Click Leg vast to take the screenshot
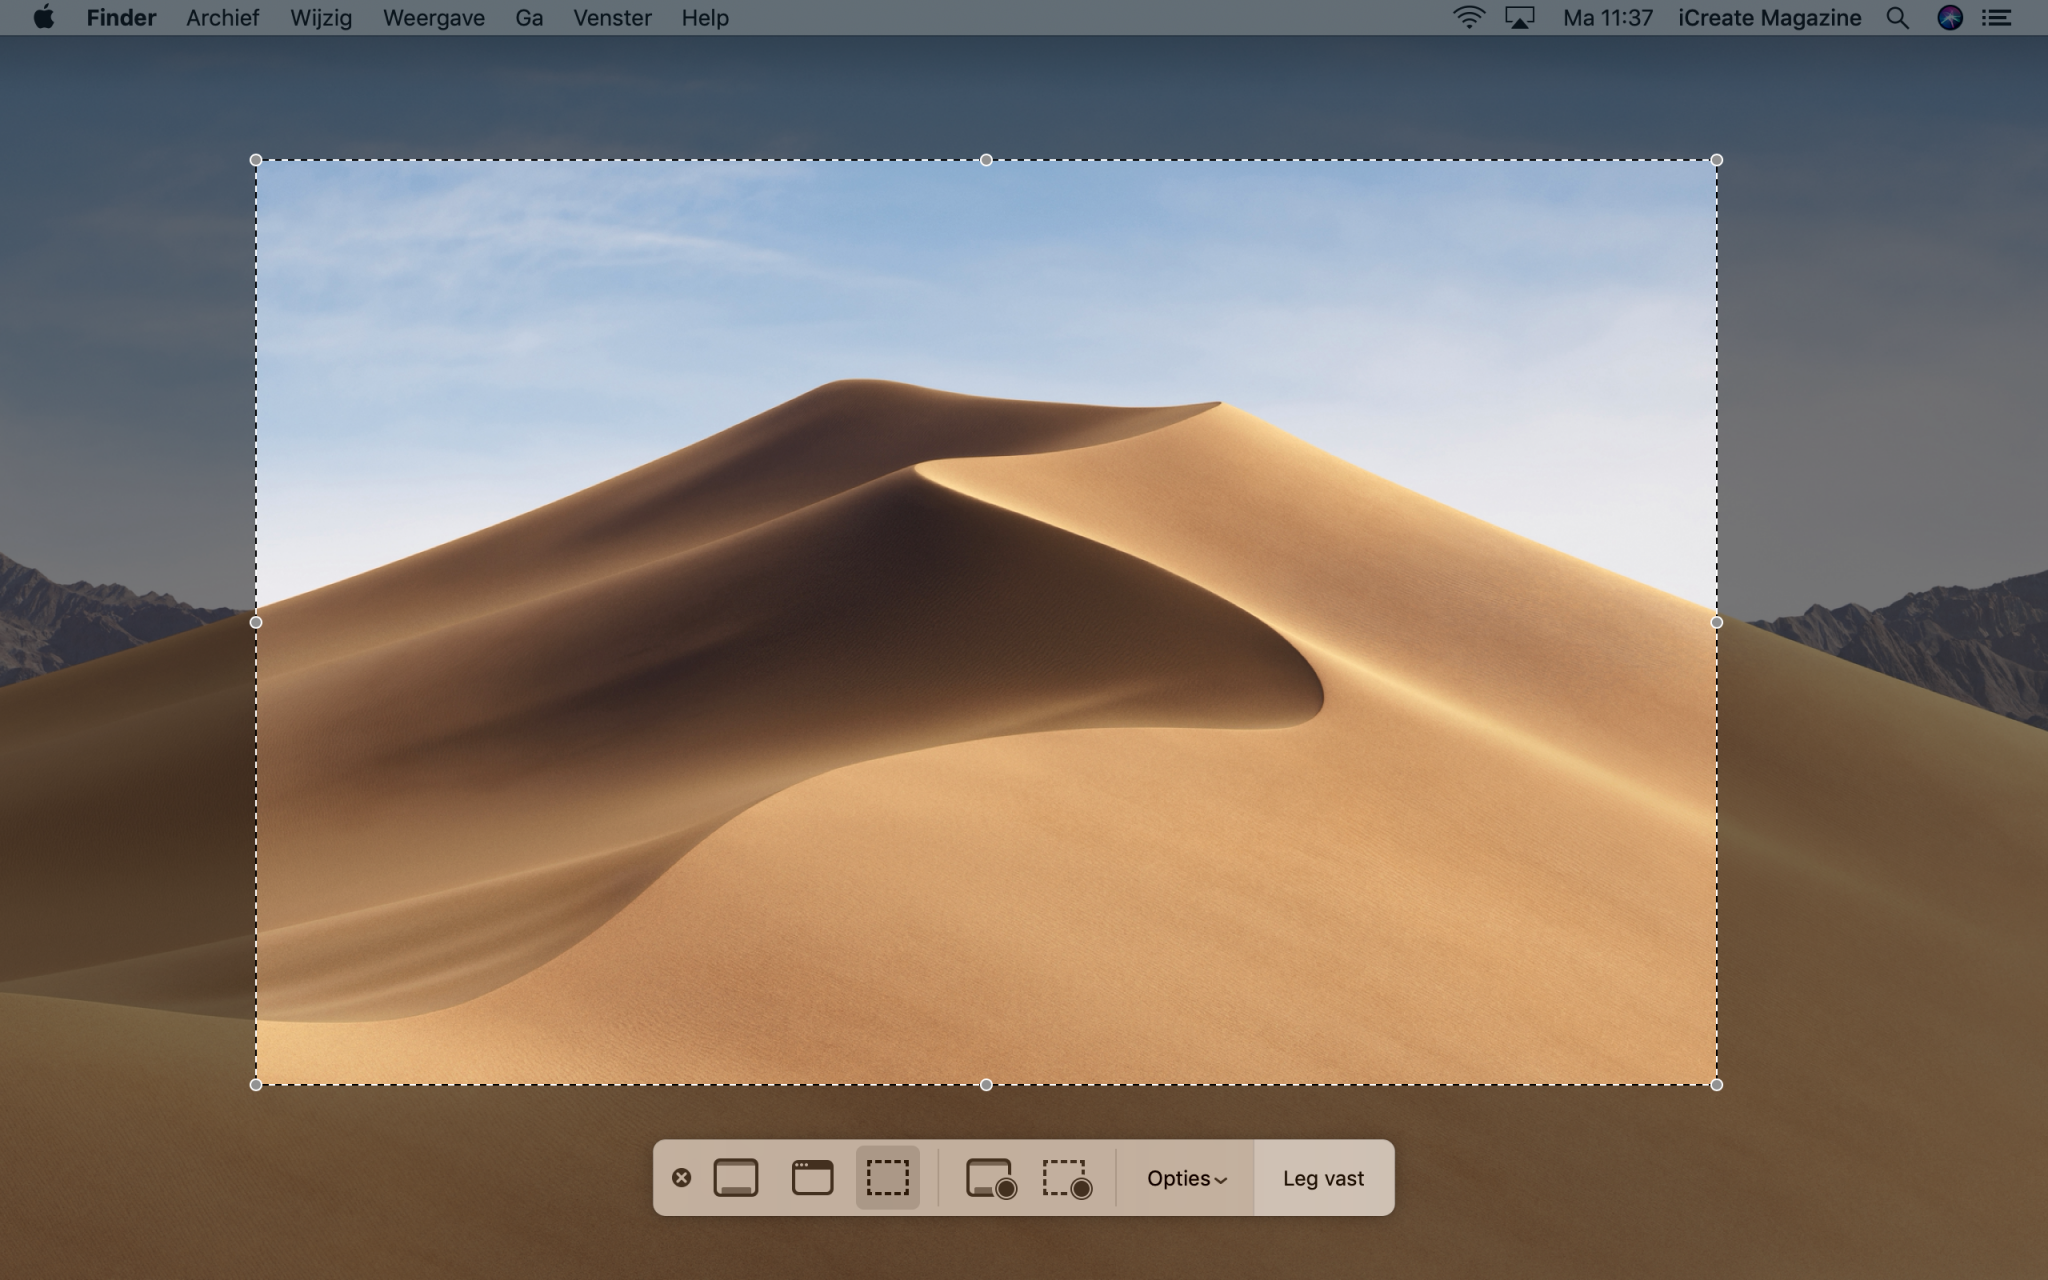 point(1322,1178)
